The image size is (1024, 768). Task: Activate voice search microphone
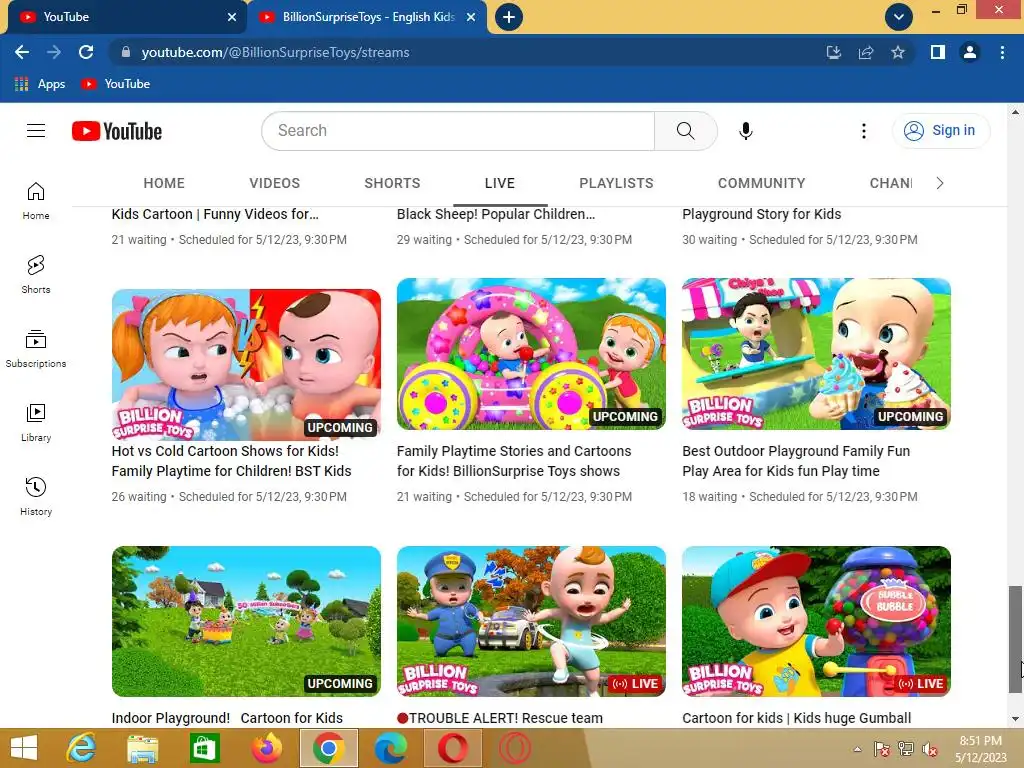pyautogui.click(x=746, y=131)
